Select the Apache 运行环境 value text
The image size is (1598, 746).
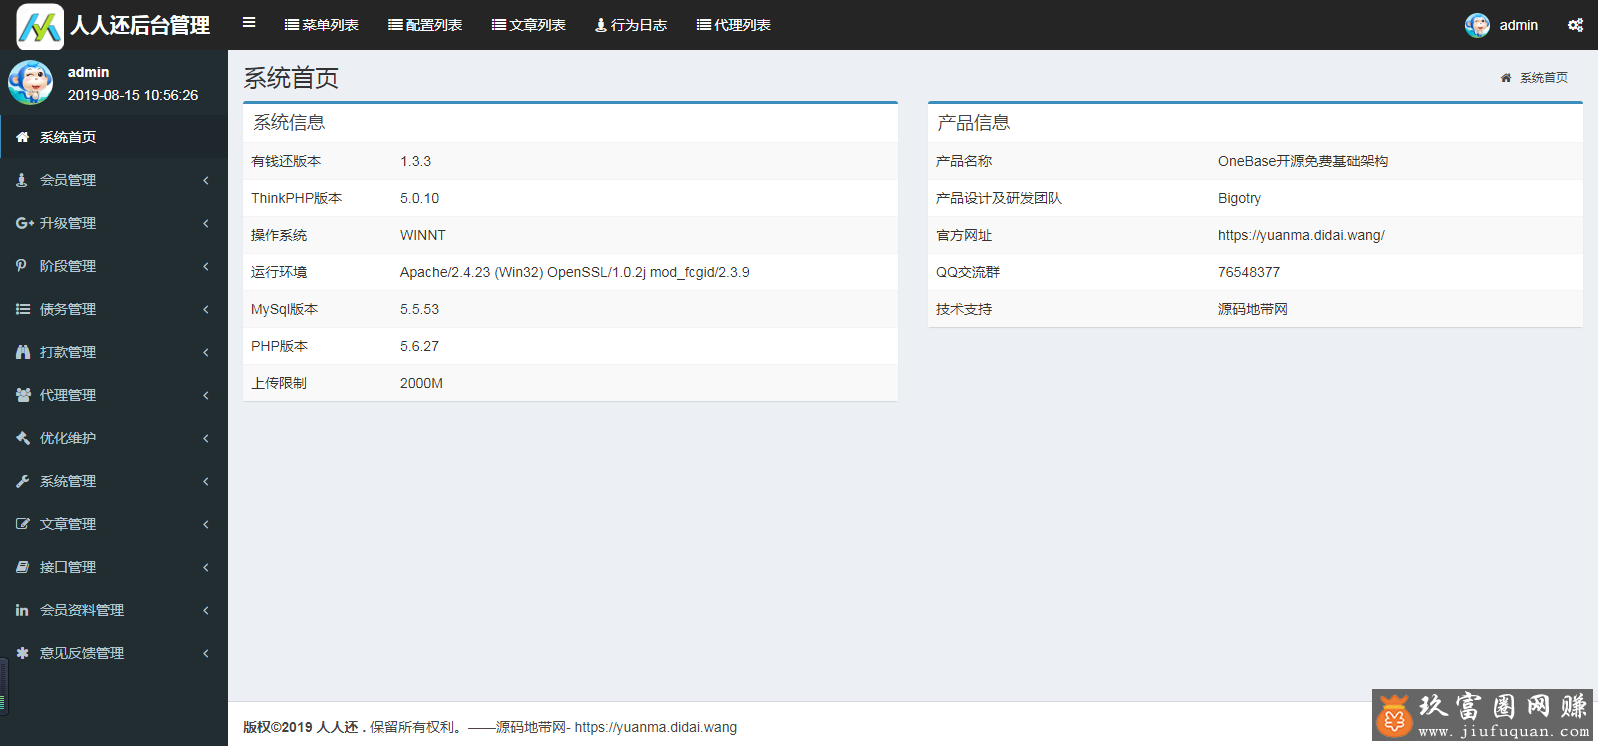point(575,272)
